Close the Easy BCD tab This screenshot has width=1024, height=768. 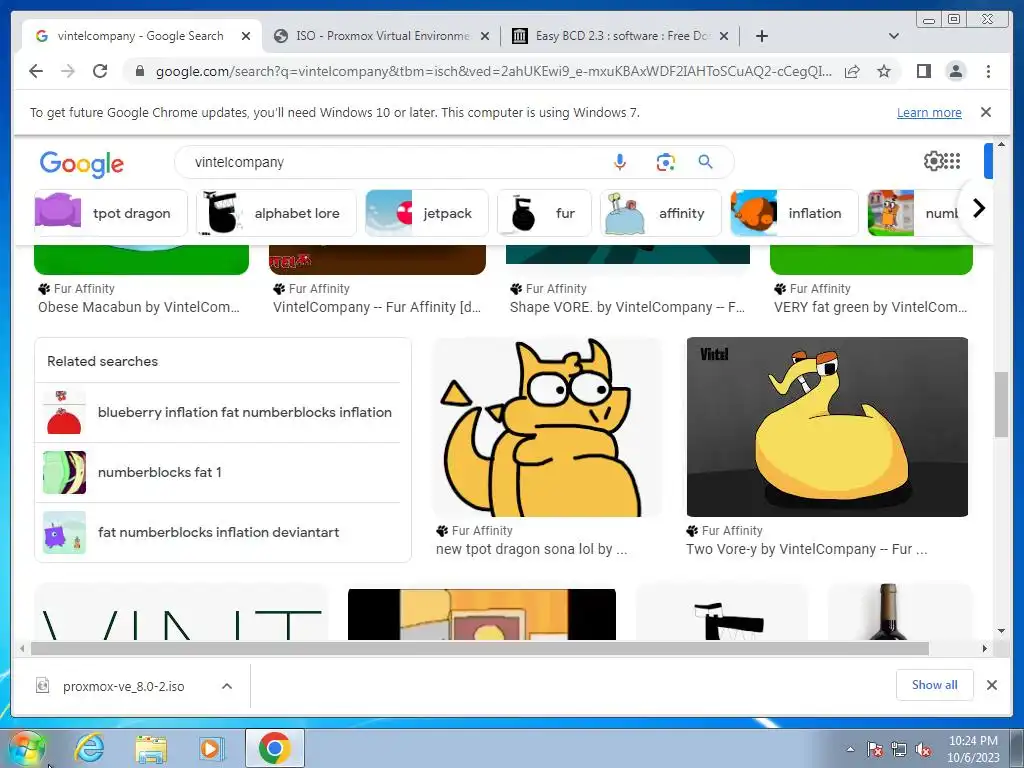coord(724,36)
